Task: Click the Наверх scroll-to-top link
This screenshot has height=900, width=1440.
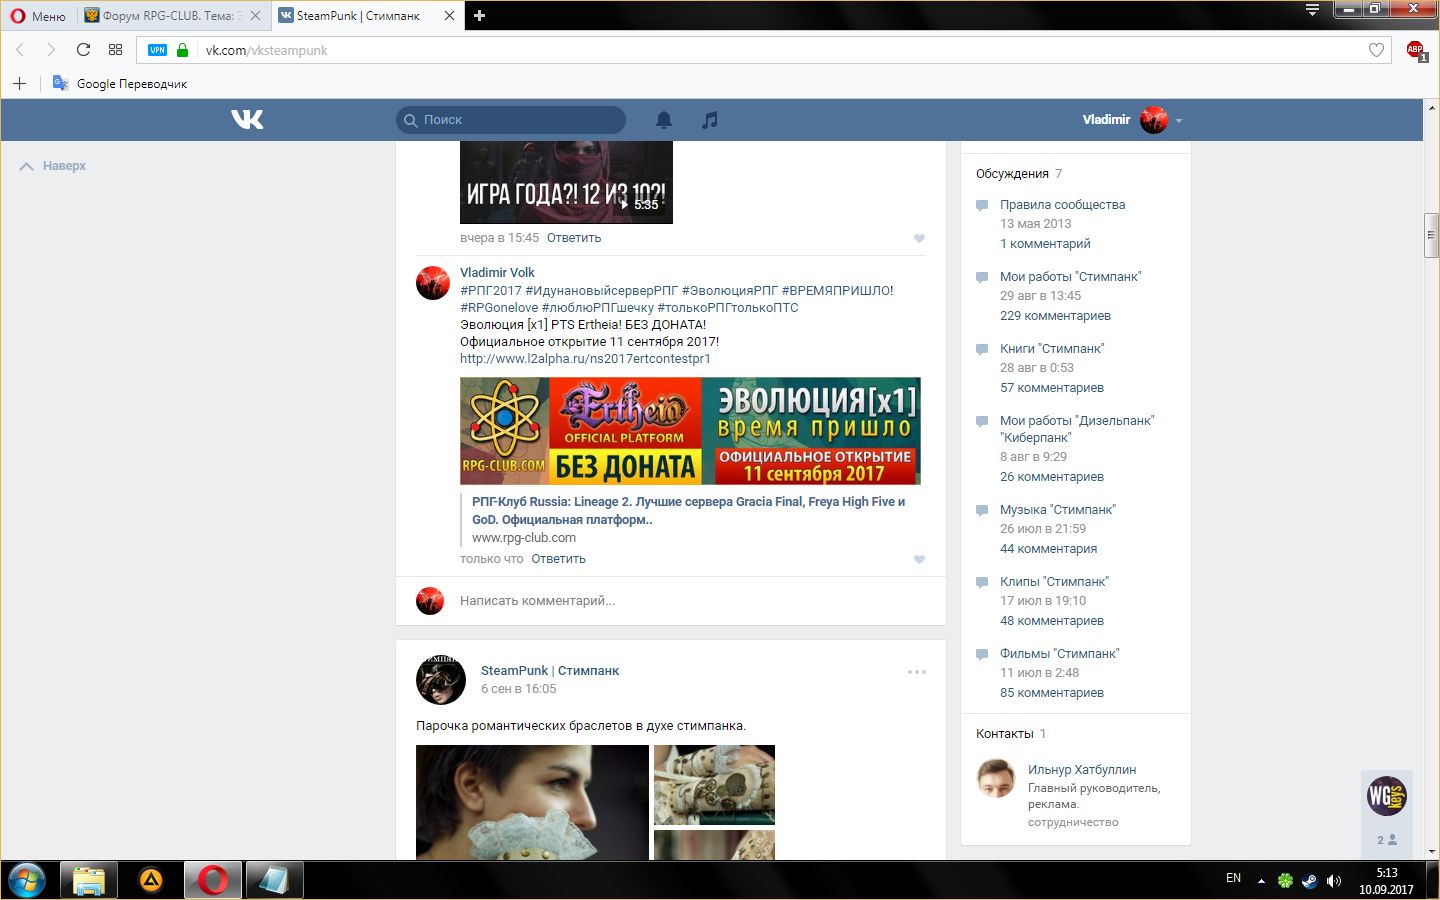Action: point(53,166)
